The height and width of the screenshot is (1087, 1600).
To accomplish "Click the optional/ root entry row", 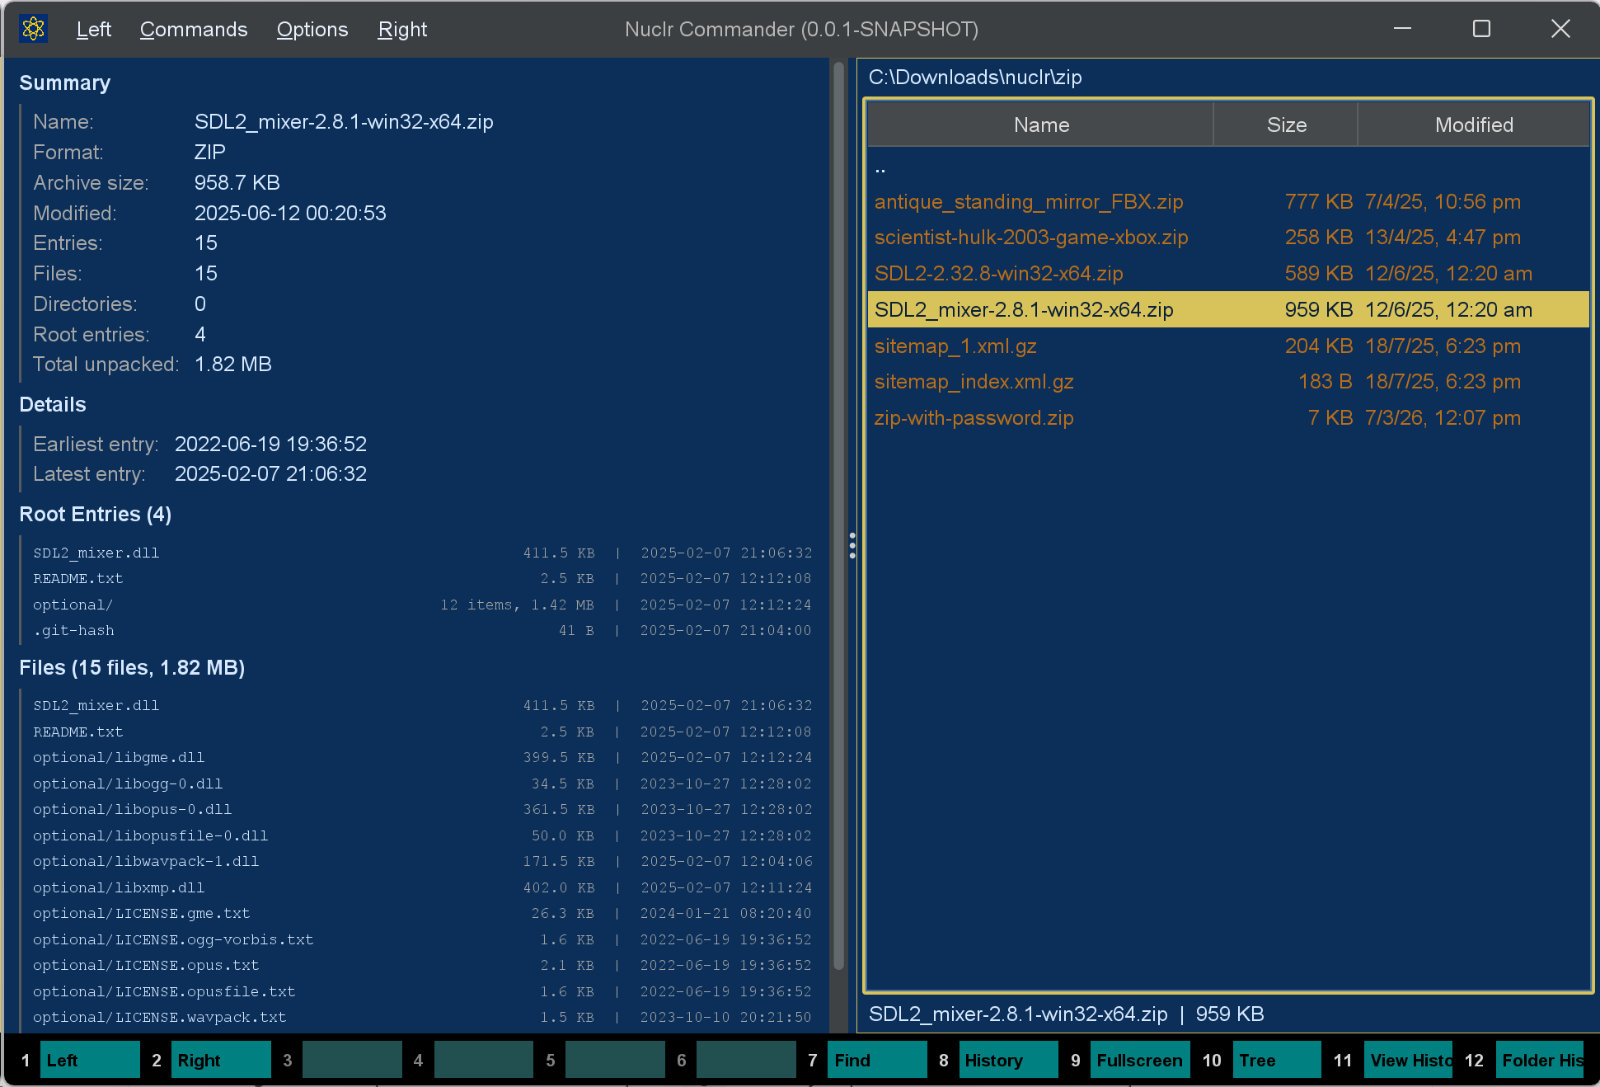I will (x=422, y=605).
